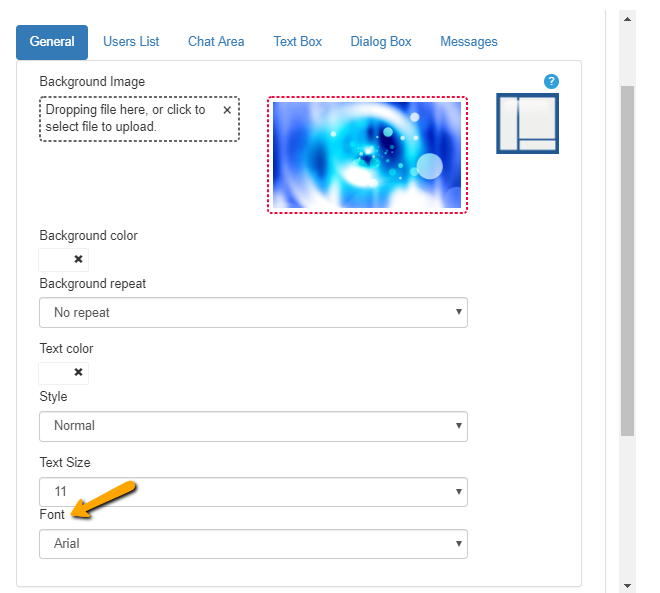Open the Text color swatch picker
This screenshot has height=593, width=660.
54,372
